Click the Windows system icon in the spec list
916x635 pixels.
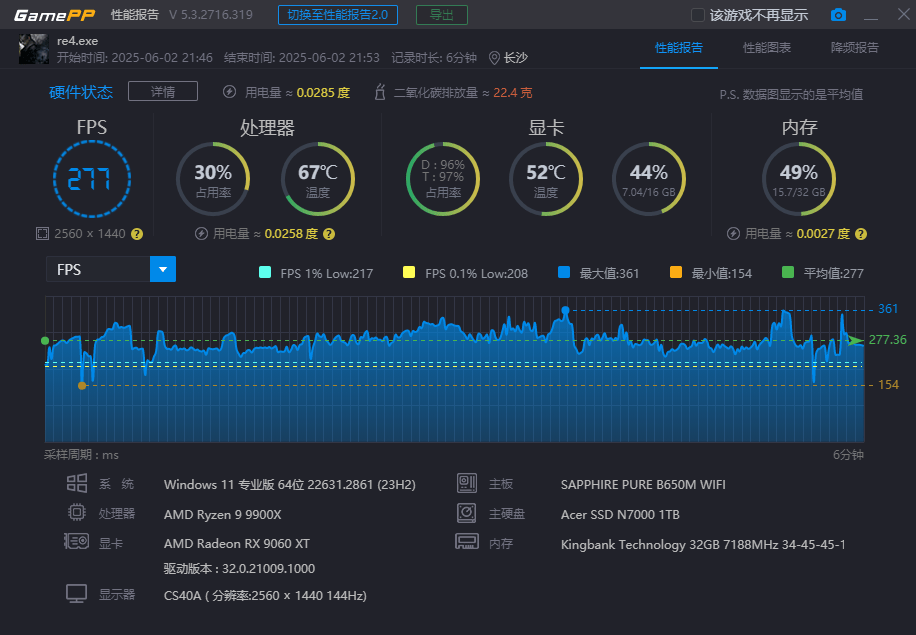click(77, 483)
